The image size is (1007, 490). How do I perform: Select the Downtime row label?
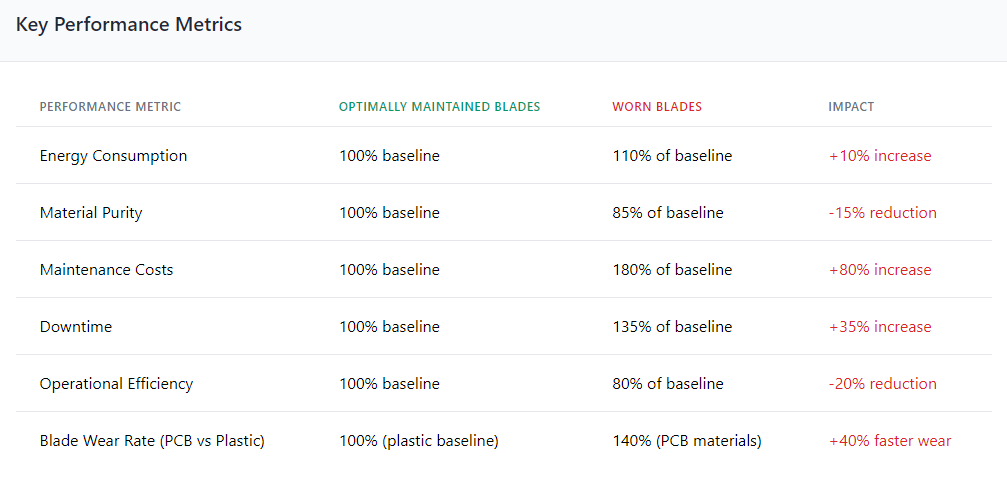coord(75,327)
